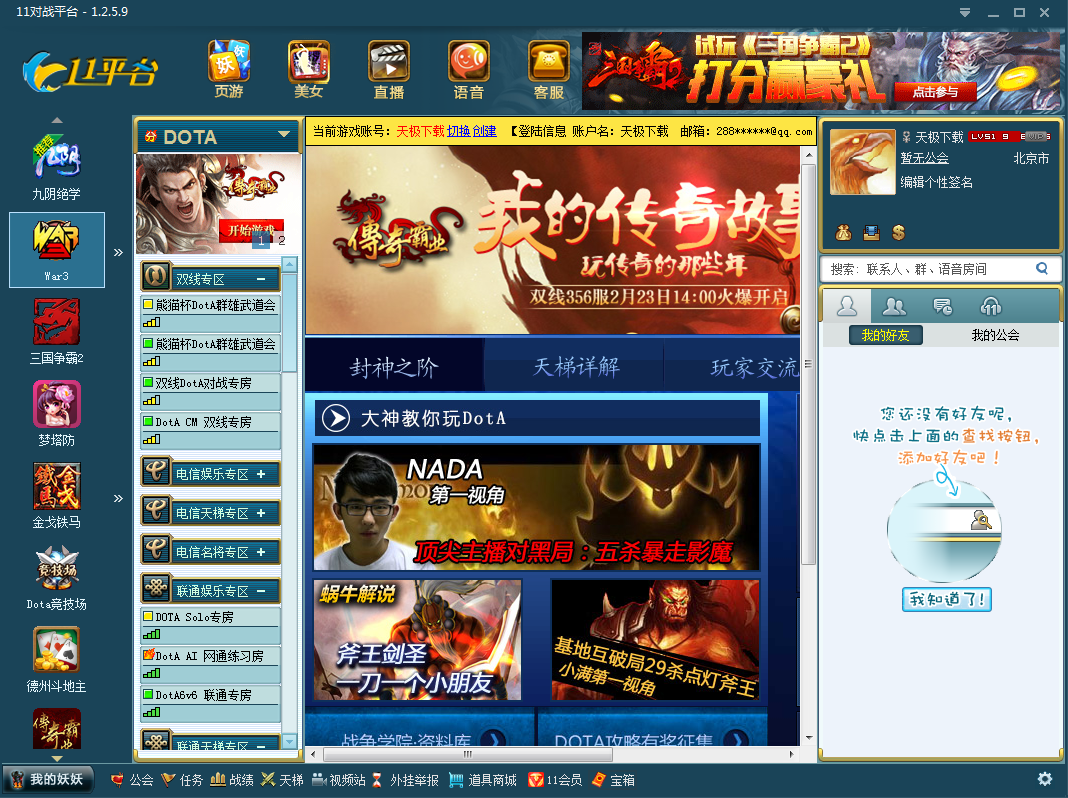The width and height of the screenshot is (1068, 798).
Task: Open the 美女 icon in top toolbar
Action: pos(309,69)
